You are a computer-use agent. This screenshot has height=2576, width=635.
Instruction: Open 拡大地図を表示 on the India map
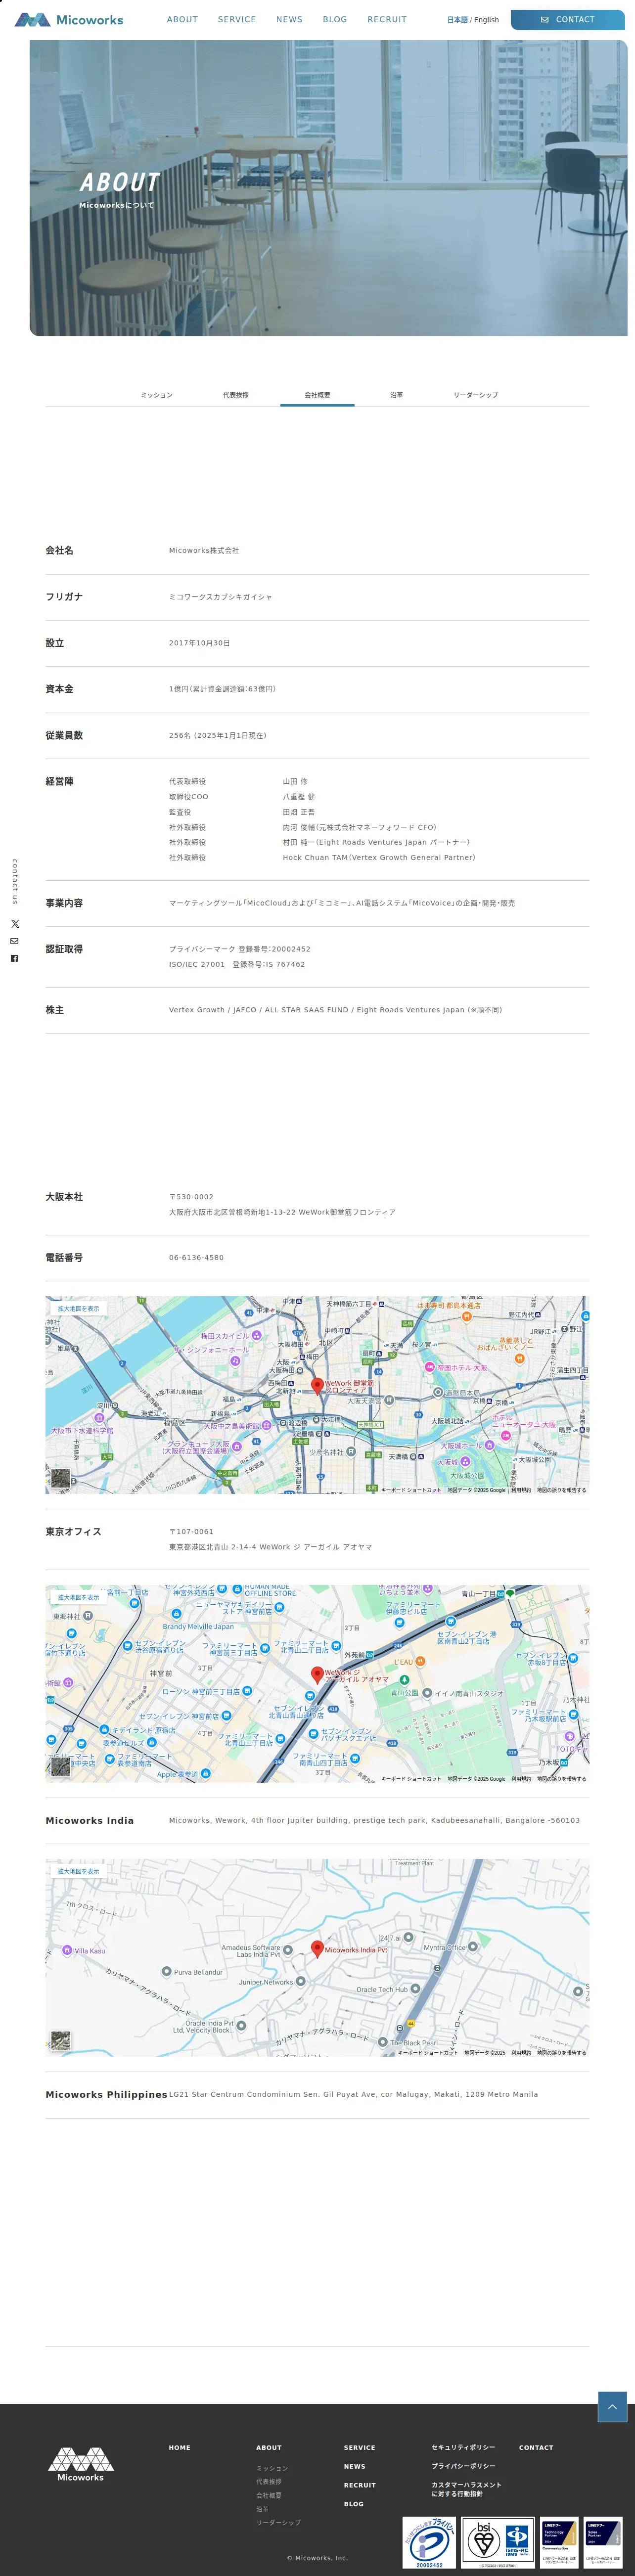pos(78,1871)
